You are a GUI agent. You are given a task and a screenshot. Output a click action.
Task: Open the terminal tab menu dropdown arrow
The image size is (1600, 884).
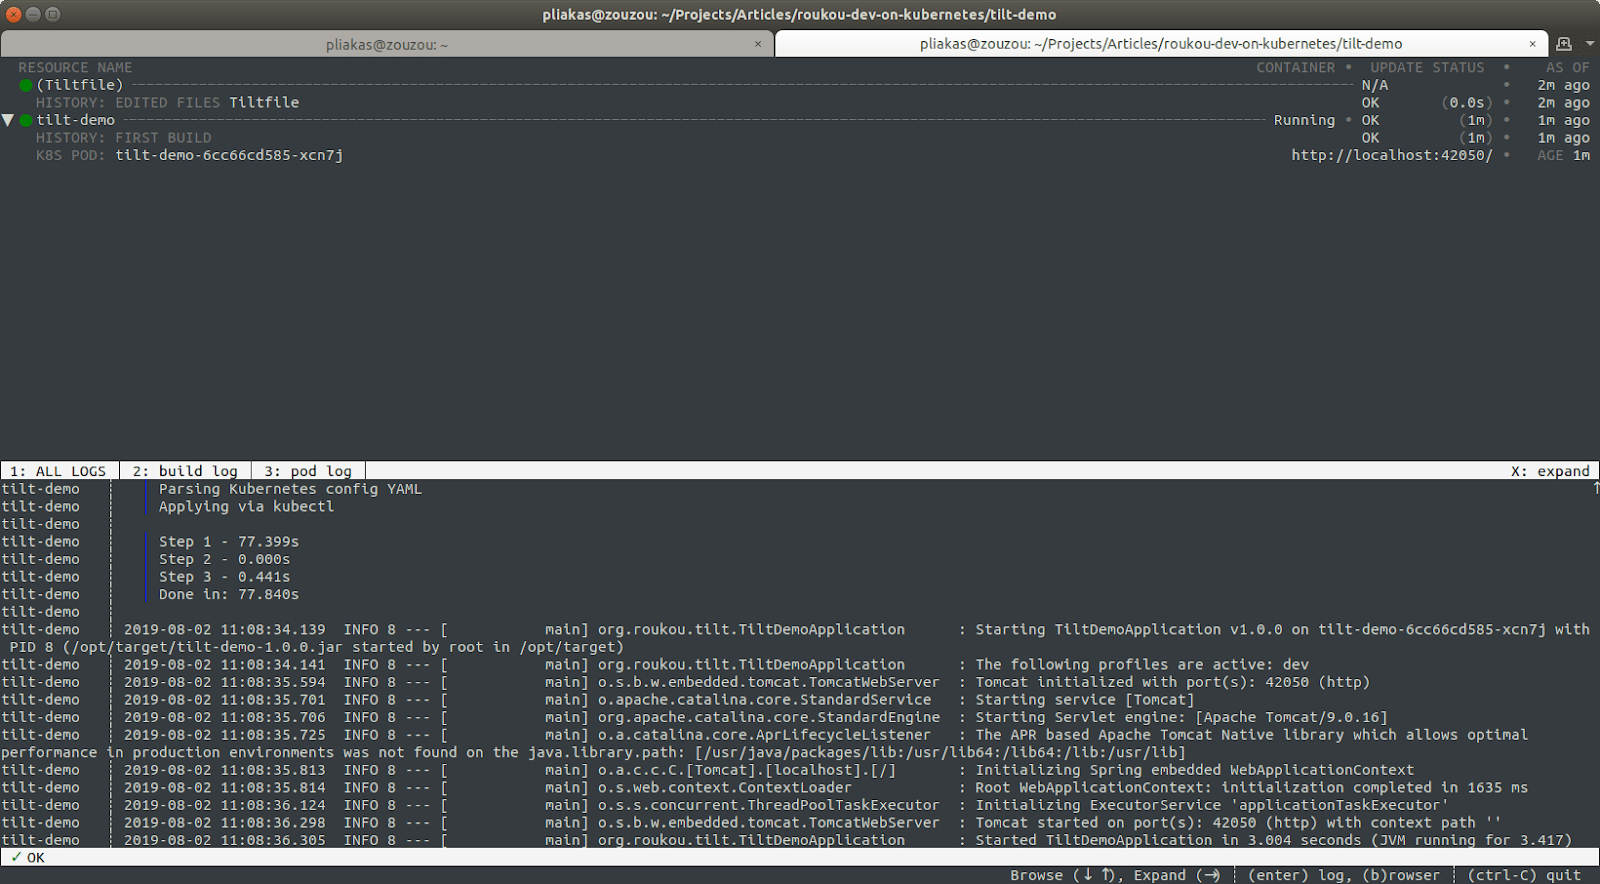[x=1590, y=44]
